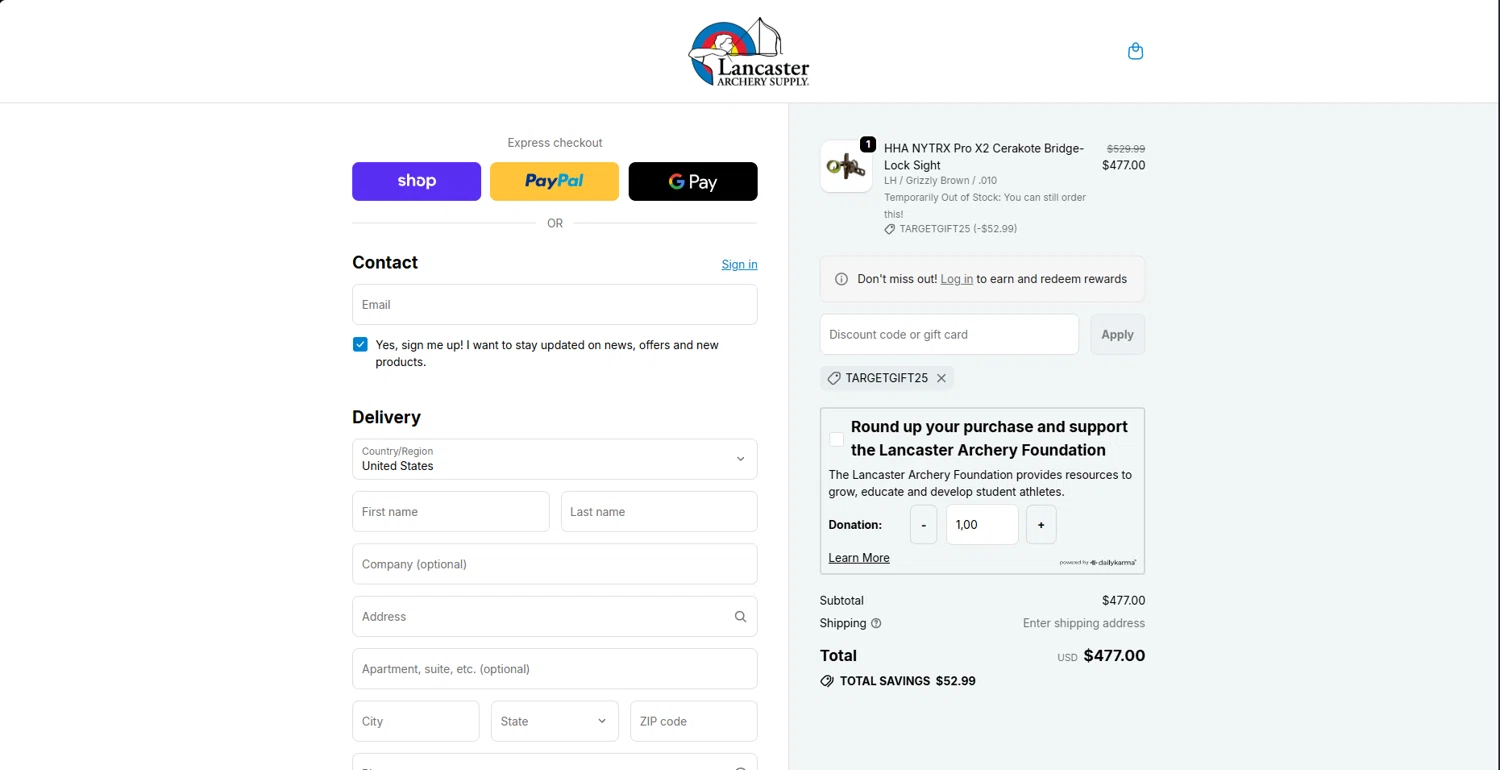Image resolution: width=1500 pixels, height=770 pixels.
Task: Click the Lancaster Archery Supply logo
Action: (x=749, y=52)
